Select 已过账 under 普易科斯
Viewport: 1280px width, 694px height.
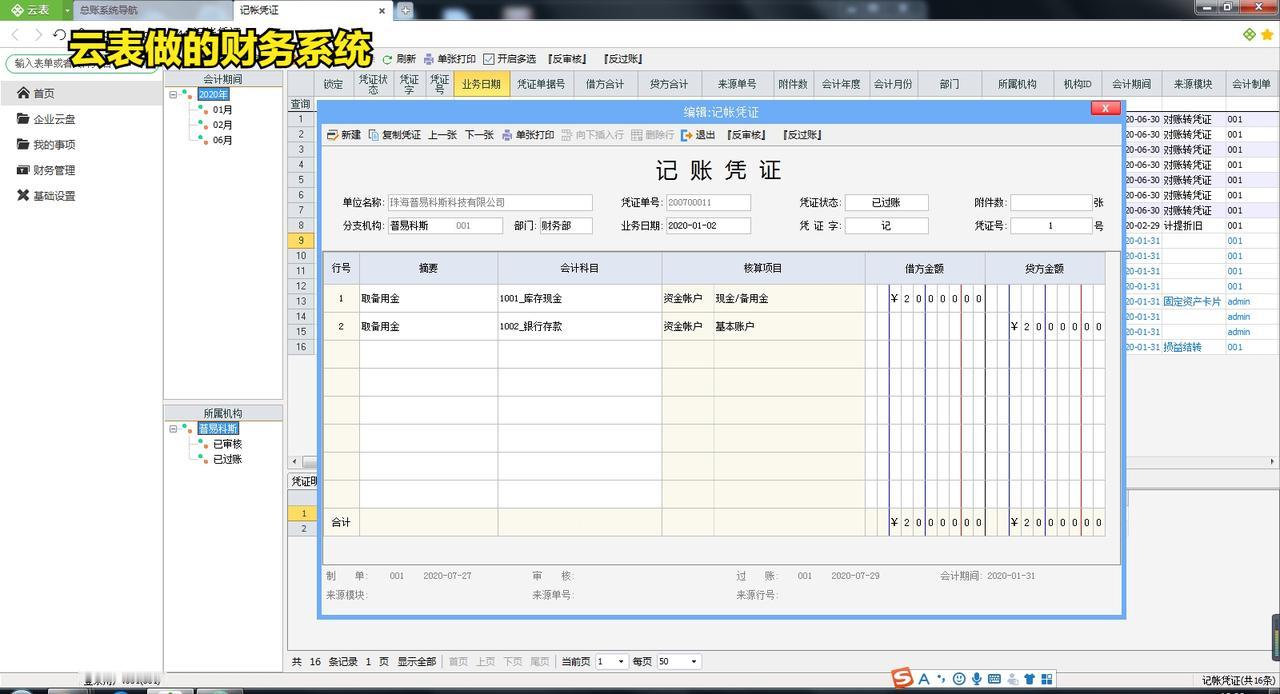pyautogui.click(x=227, y=459)
